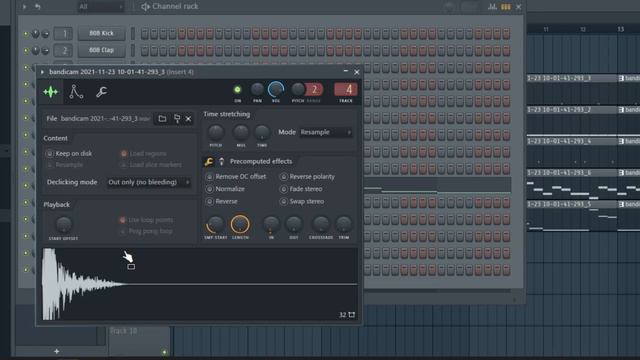This screenshot has width=640, height=360.
Task: Click mixer track number 2 for 808 Clap
Action: tap(64, 50)
